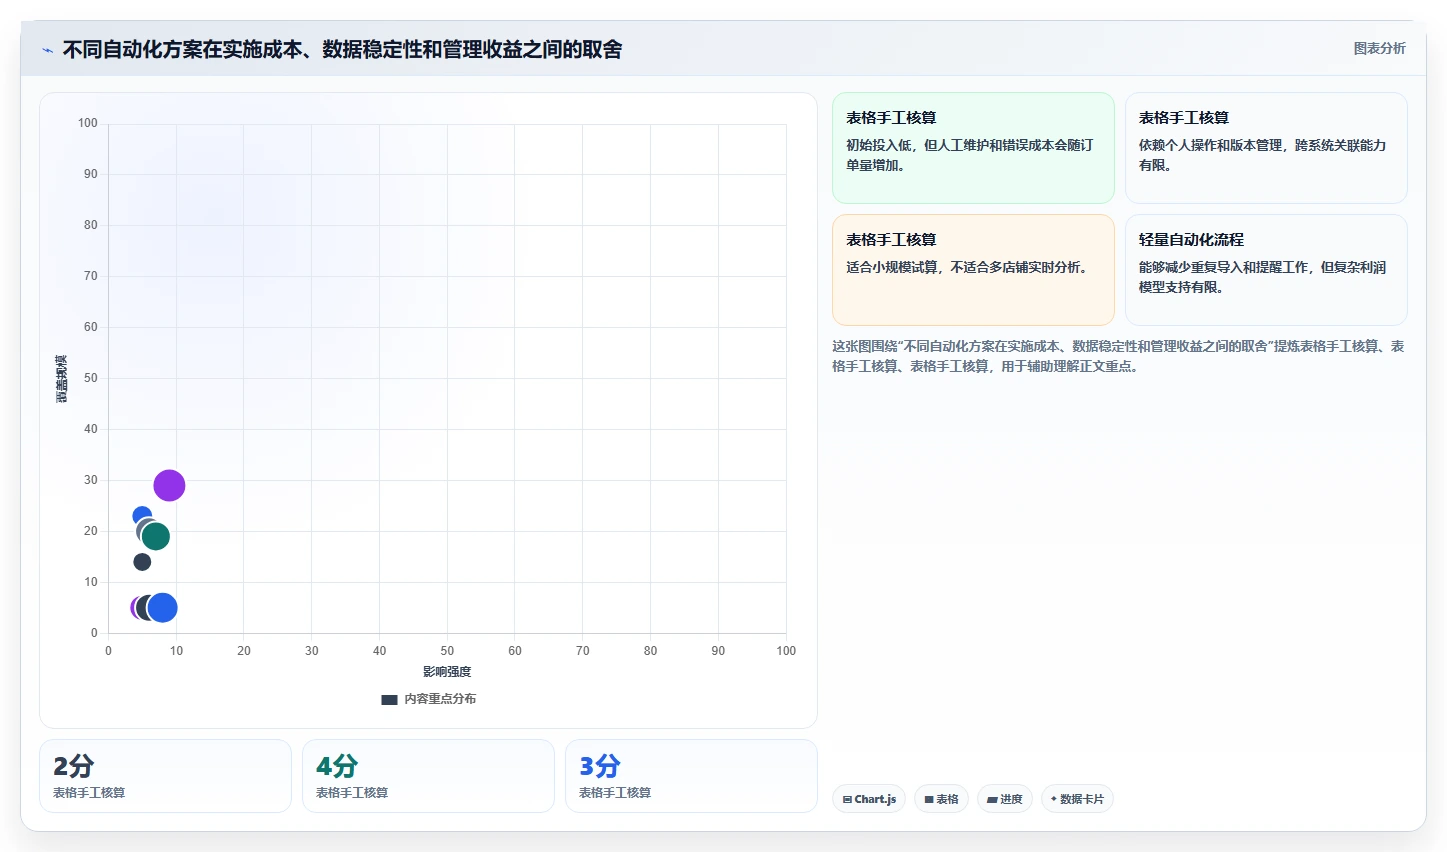Open the orange card about 适合小规模试算
This screenshot has width=1447, height=852.
tap(973, 270)
